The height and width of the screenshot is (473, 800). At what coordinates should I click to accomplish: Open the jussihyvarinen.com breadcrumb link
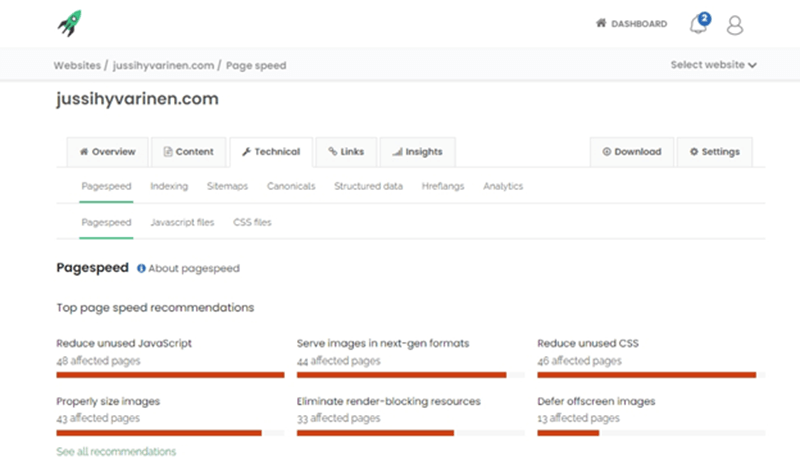pos(163,65)
